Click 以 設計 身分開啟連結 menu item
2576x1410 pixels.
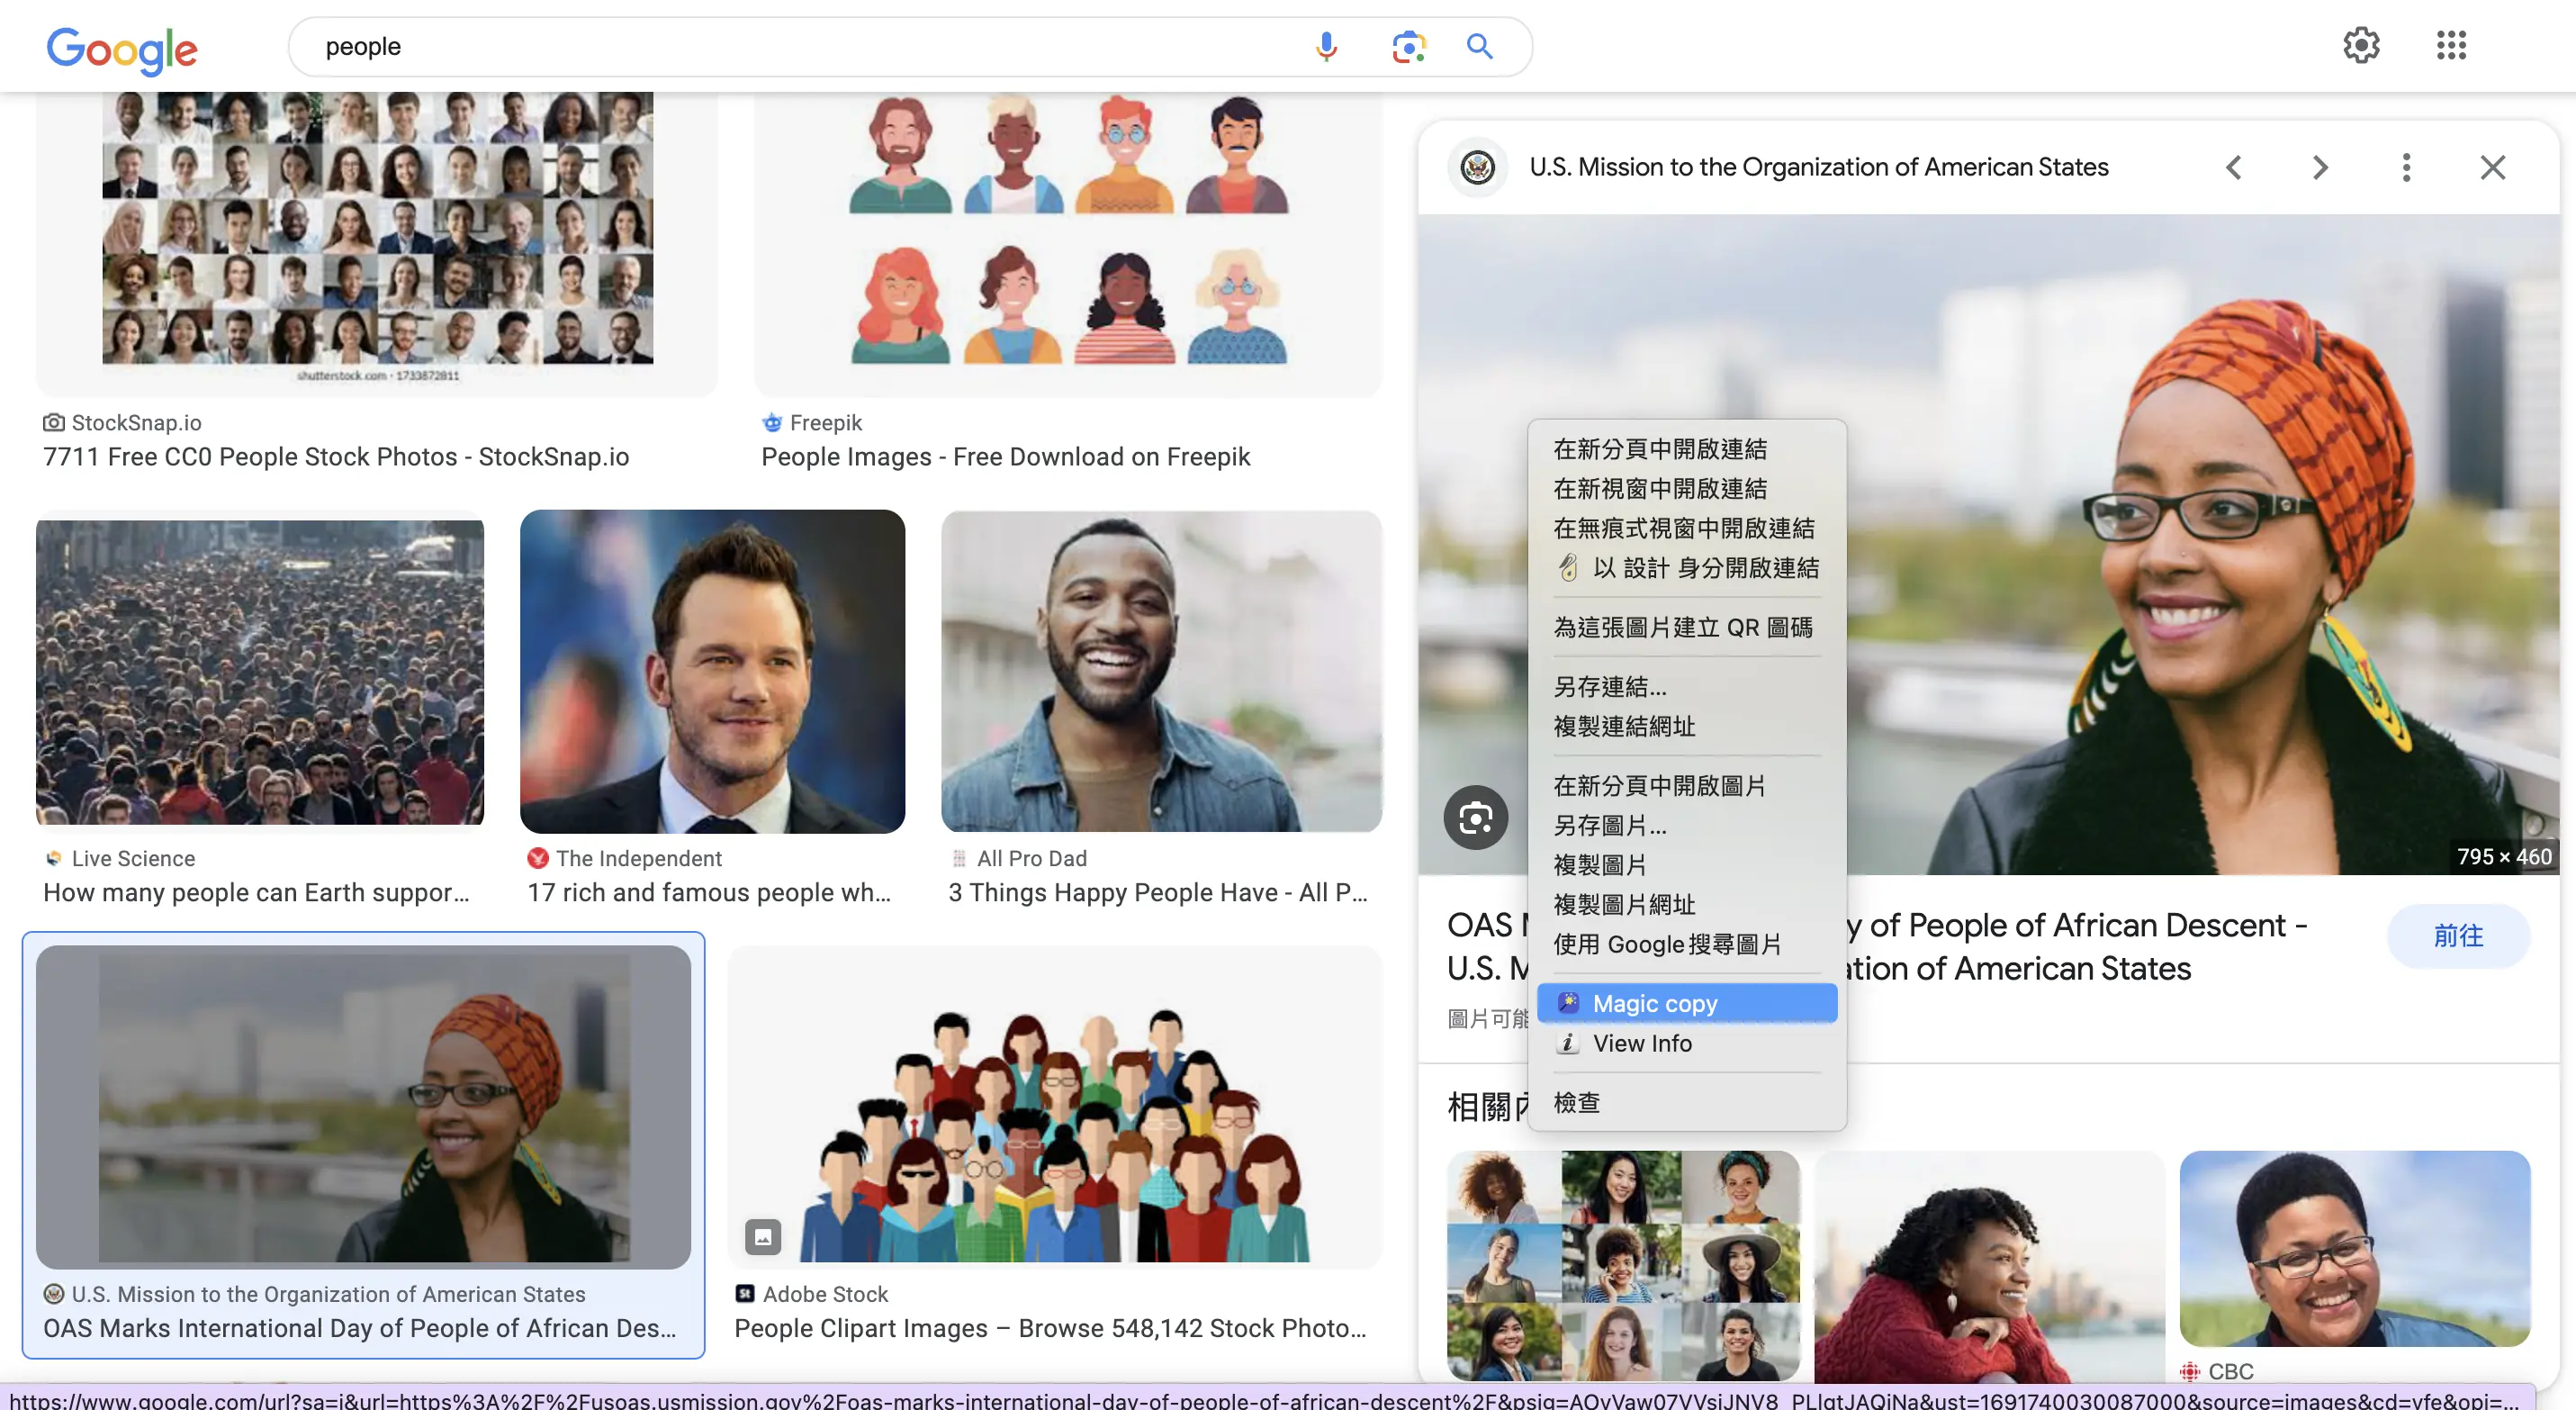coord(1686,568)
